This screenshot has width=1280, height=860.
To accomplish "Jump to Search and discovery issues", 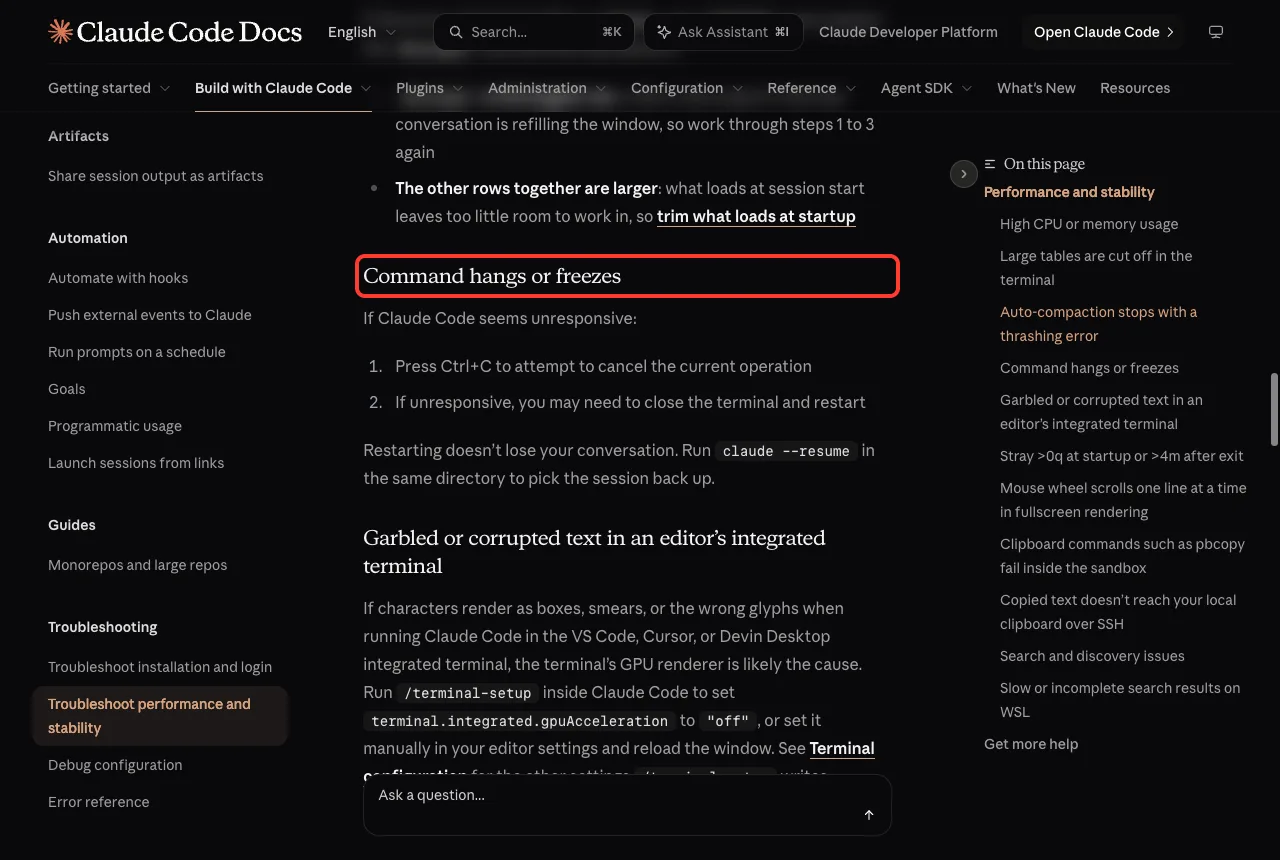I will [1092, 656].
